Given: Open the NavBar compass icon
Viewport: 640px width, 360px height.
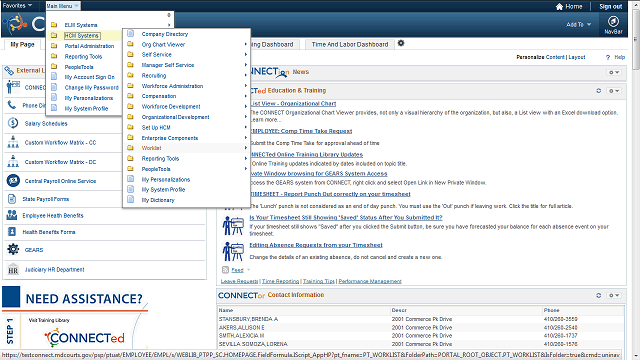Looking at the screenshot, I should [x=613, y=21].
